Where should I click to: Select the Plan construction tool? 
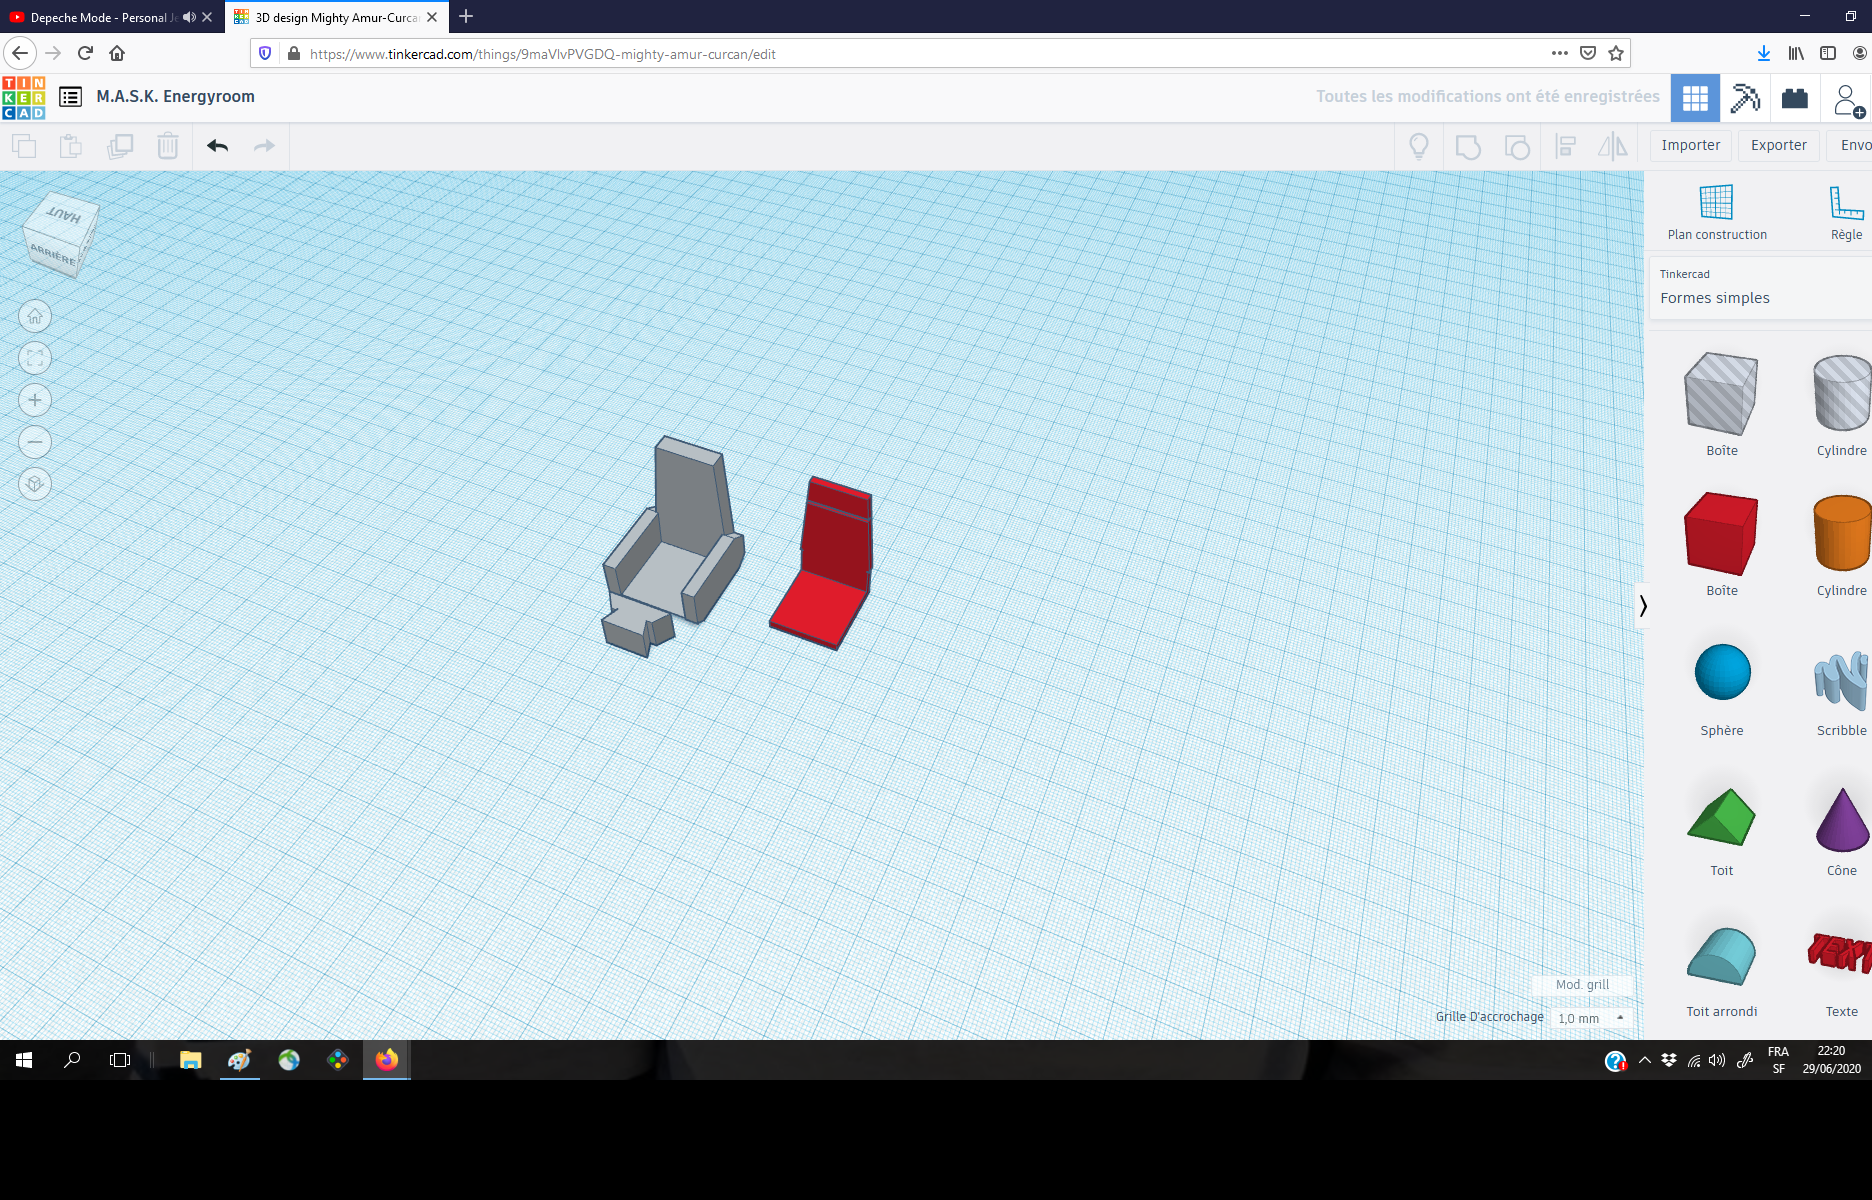point(1717,213)
